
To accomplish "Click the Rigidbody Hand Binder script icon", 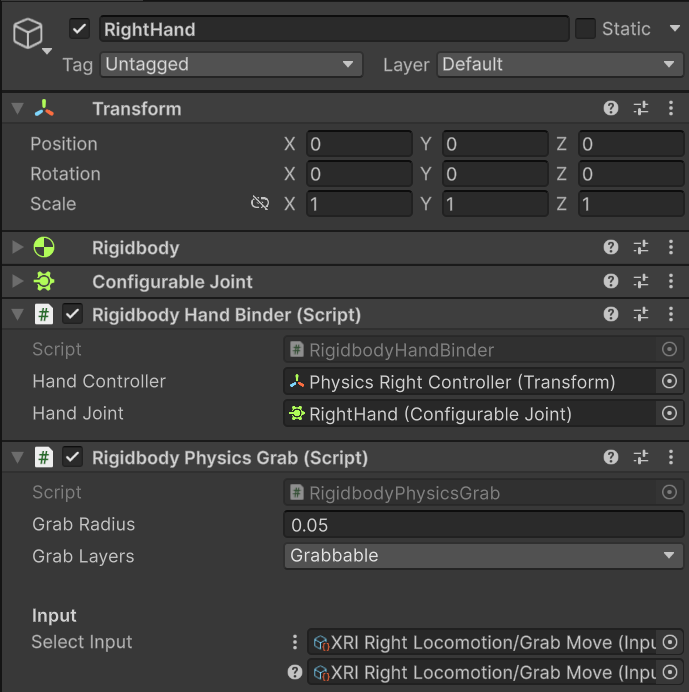I will pyautogui.click(x=44, y=314).
